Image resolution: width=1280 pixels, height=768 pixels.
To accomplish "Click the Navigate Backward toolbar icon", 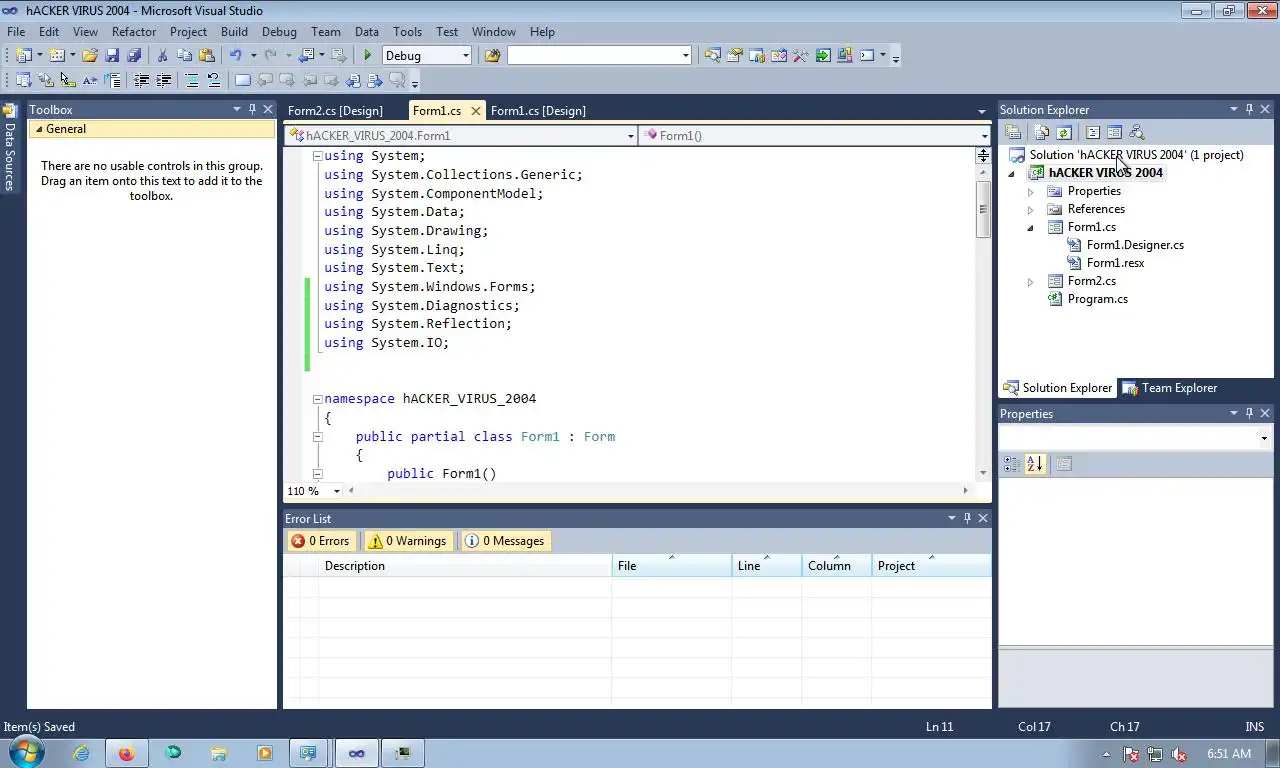I will [x=306, y=55].
